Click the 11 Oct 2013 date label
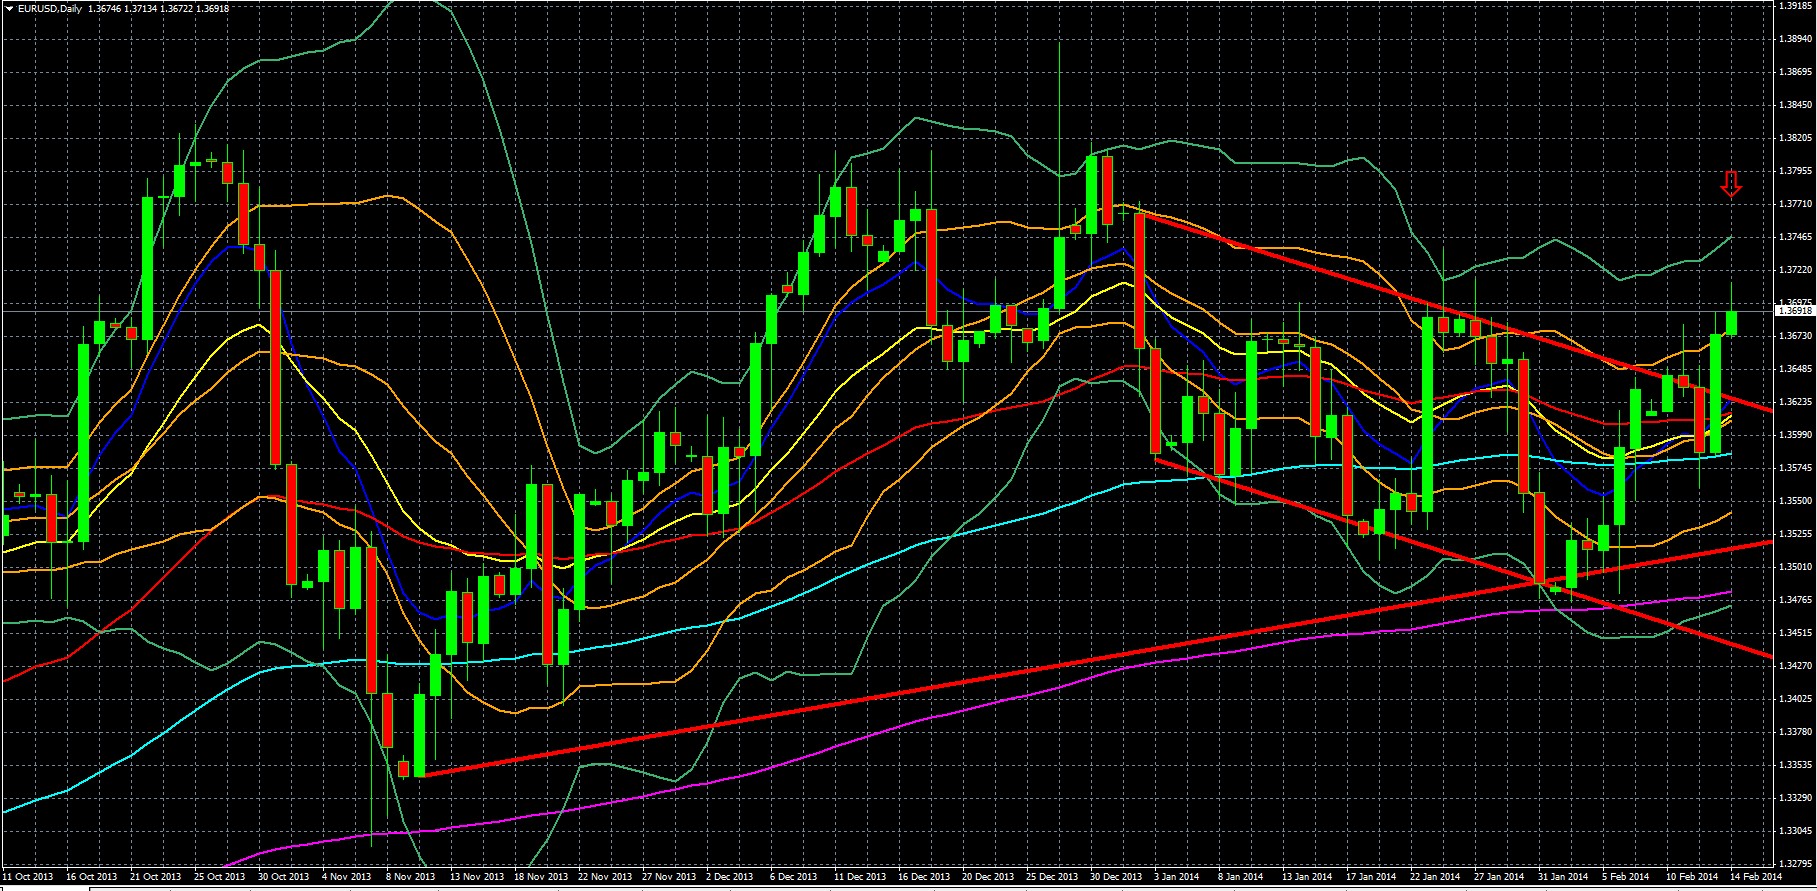The height and width of the screenshot is (891, 1817). (28, 876)
